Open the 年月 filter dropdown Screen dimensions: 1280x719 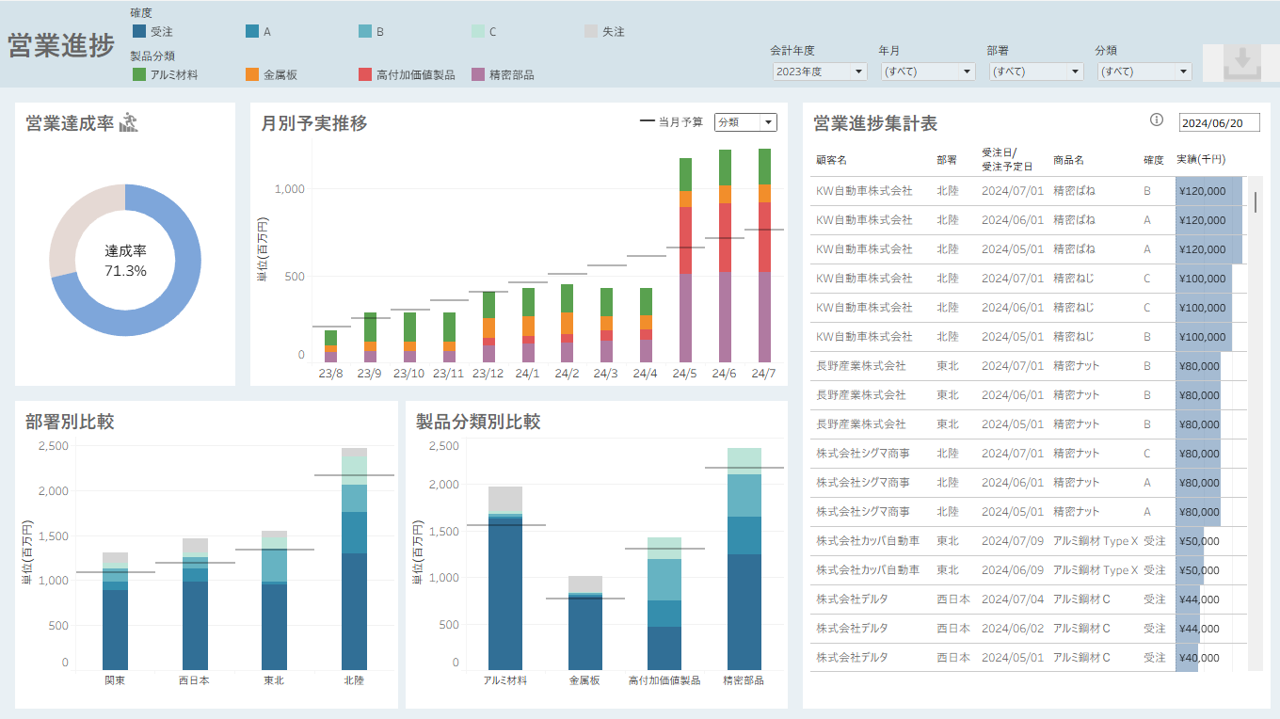coord(928,72)
